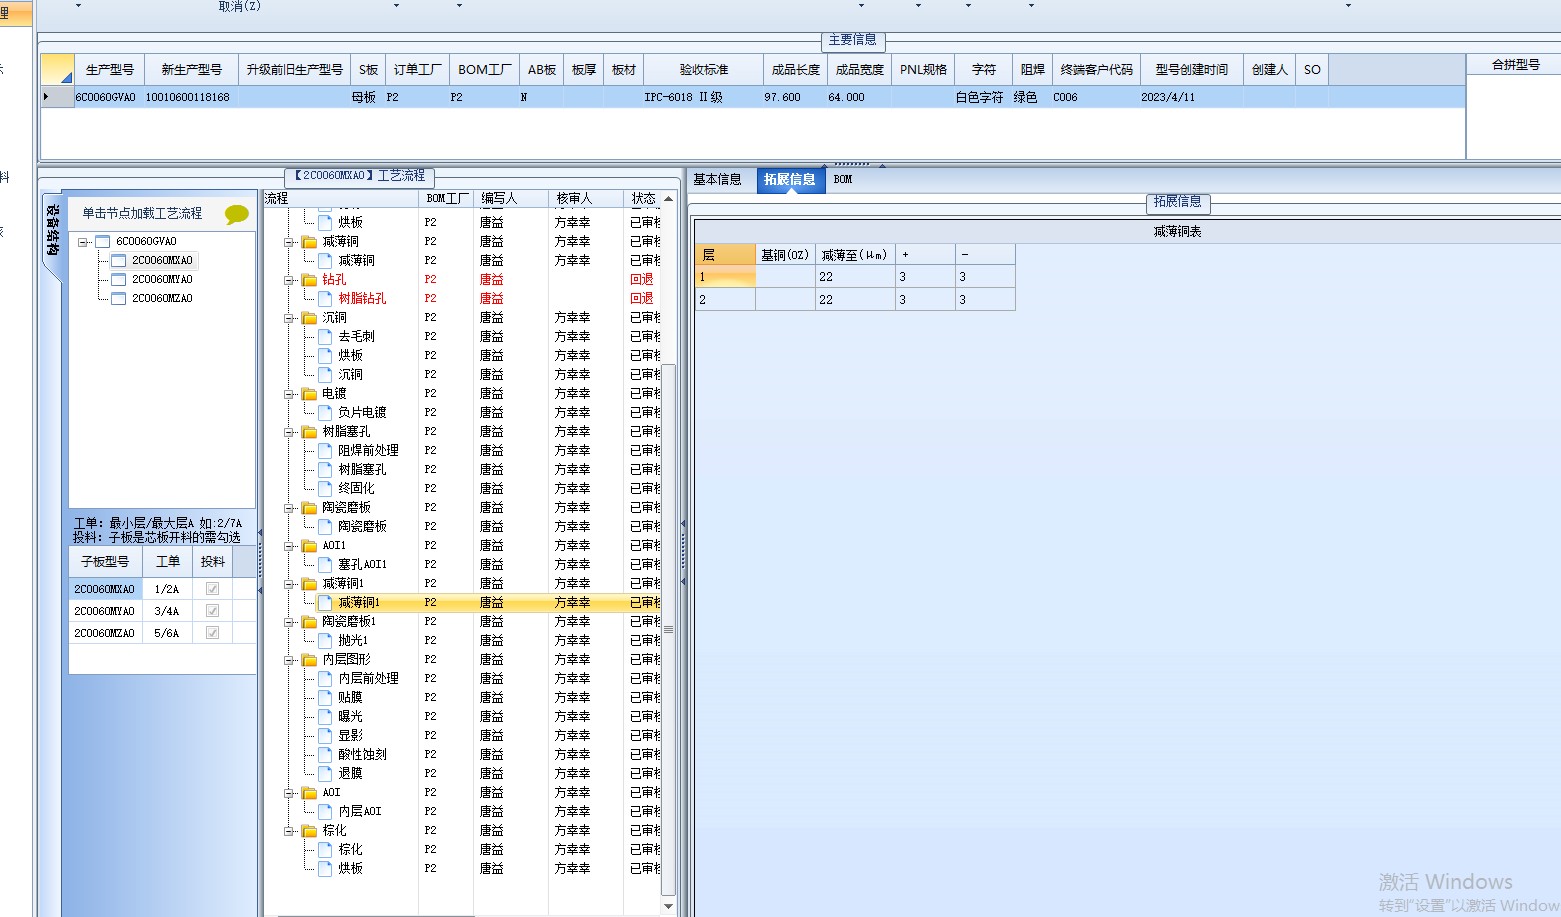Click the 2C0060MYA0 cell in sub-board table

(x=105, y=611)
